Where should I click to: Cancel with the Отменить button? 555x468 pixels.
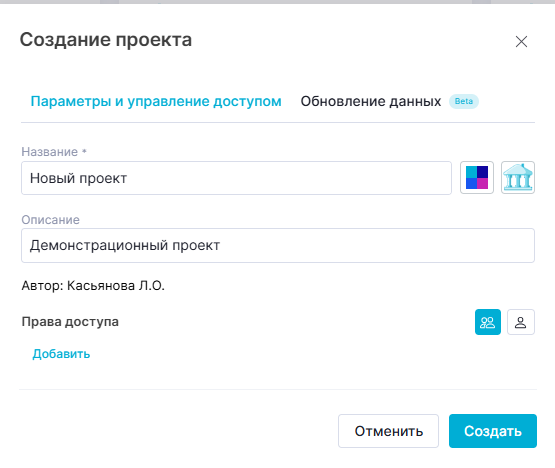click(x=388, y=431)
